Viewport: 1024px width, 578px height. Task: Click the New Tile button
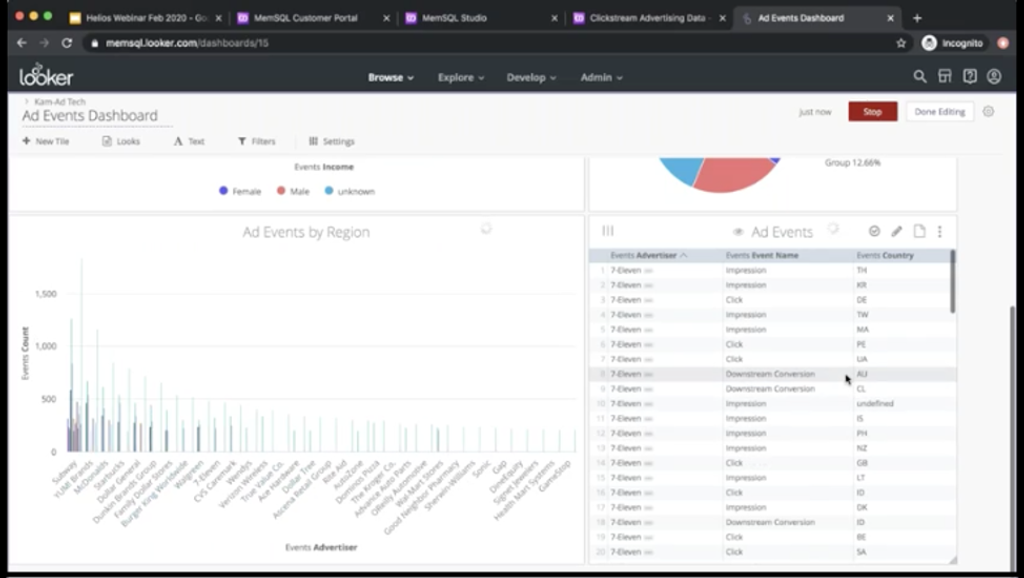46,141
